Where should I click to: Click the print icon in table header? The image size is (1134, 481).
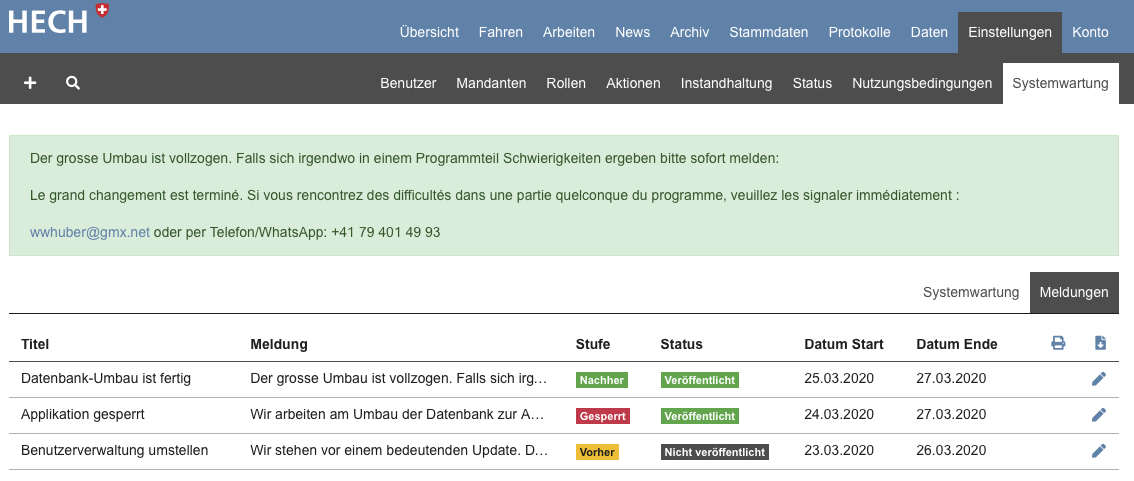click(x=1058, y=343)
